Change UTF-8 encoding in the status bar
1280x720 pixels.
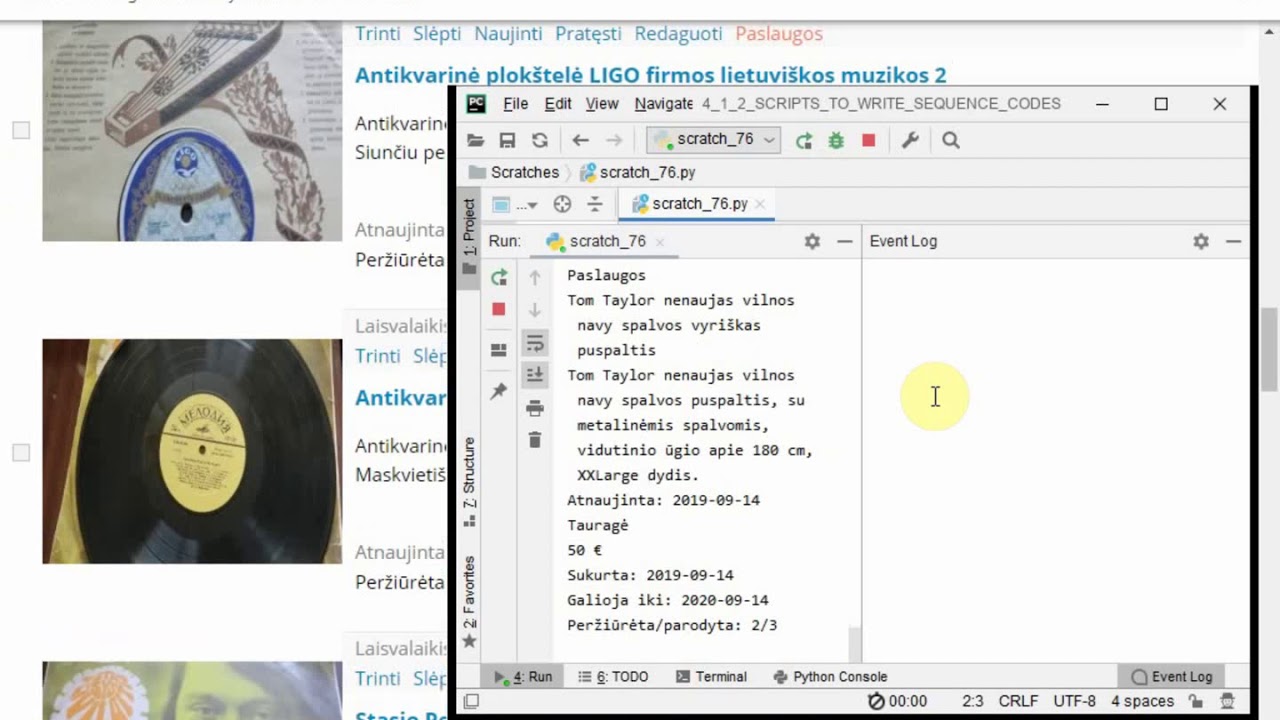click(x=1075, y=702)
